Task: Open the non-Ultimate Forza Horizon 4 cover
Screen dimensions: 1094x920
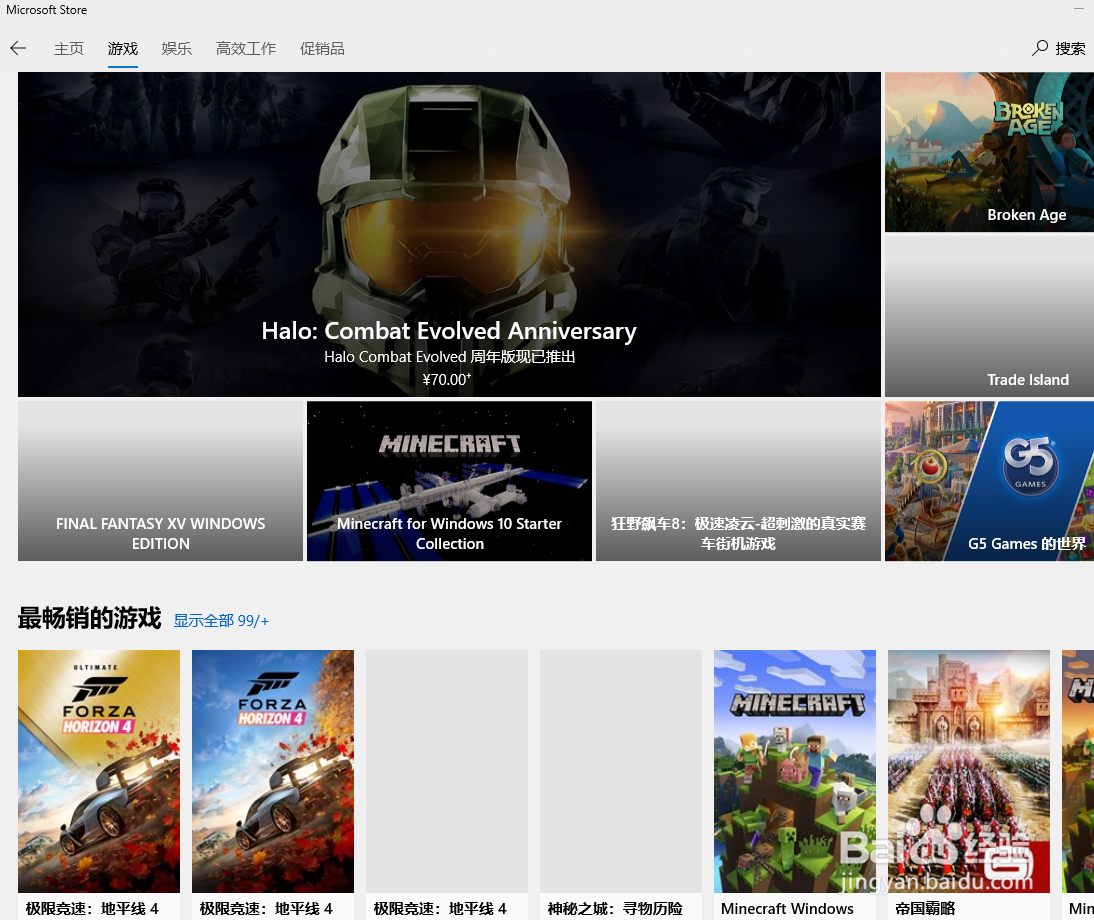Action: click(x=273, y=771)
